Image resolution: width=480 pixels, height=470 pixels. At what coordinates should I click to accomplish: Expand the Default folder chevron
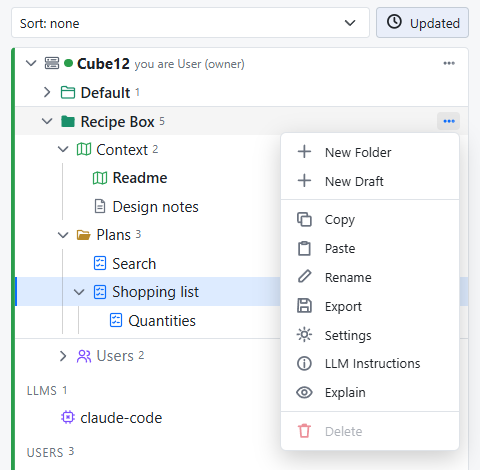click(x=47, y=92)
